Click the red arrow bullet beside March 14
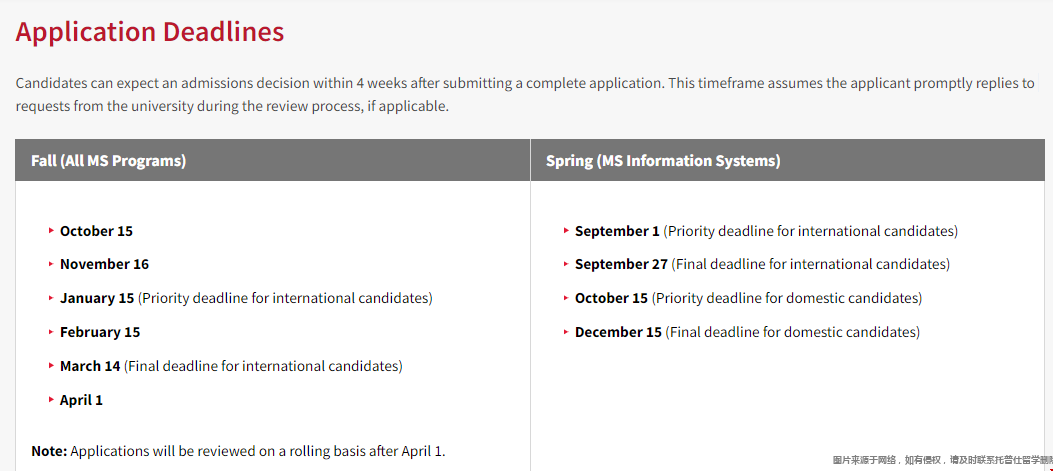 [51, 366]
